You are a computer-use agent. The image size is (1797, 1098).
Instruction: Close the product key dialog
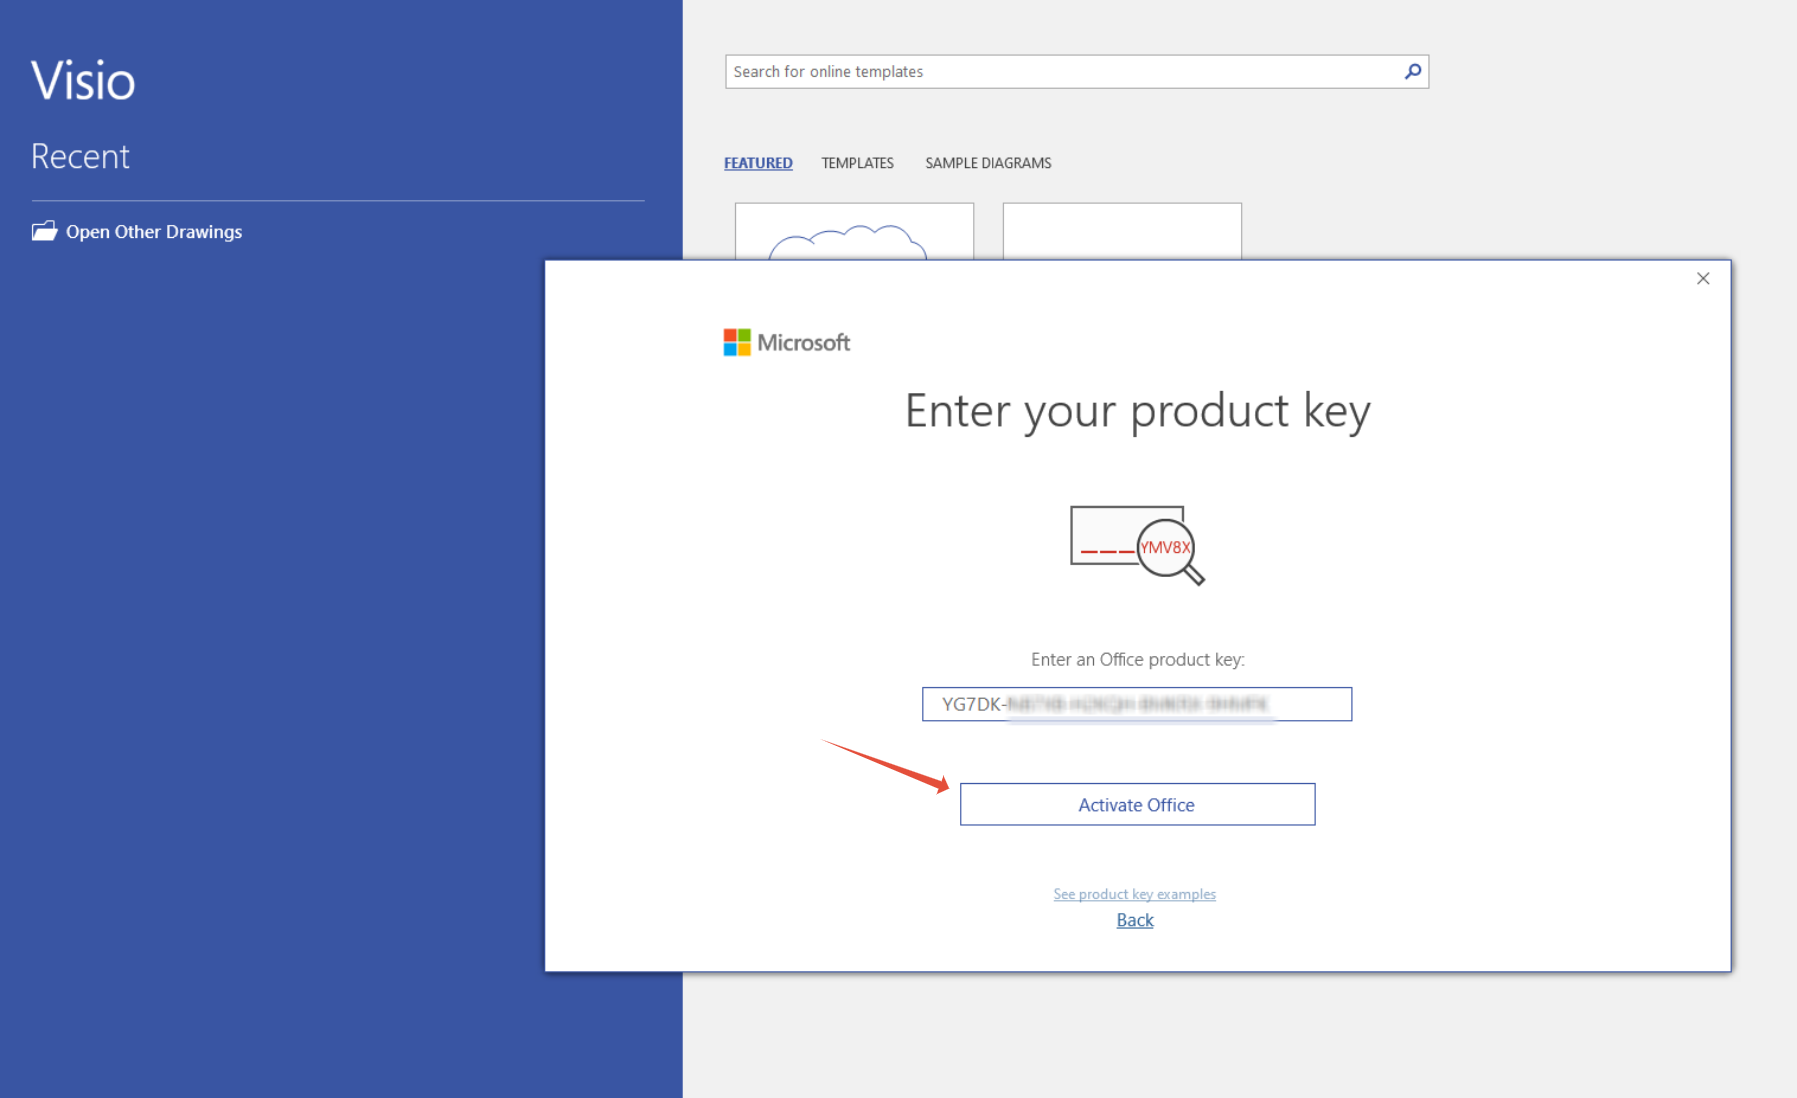point(1703,279)
